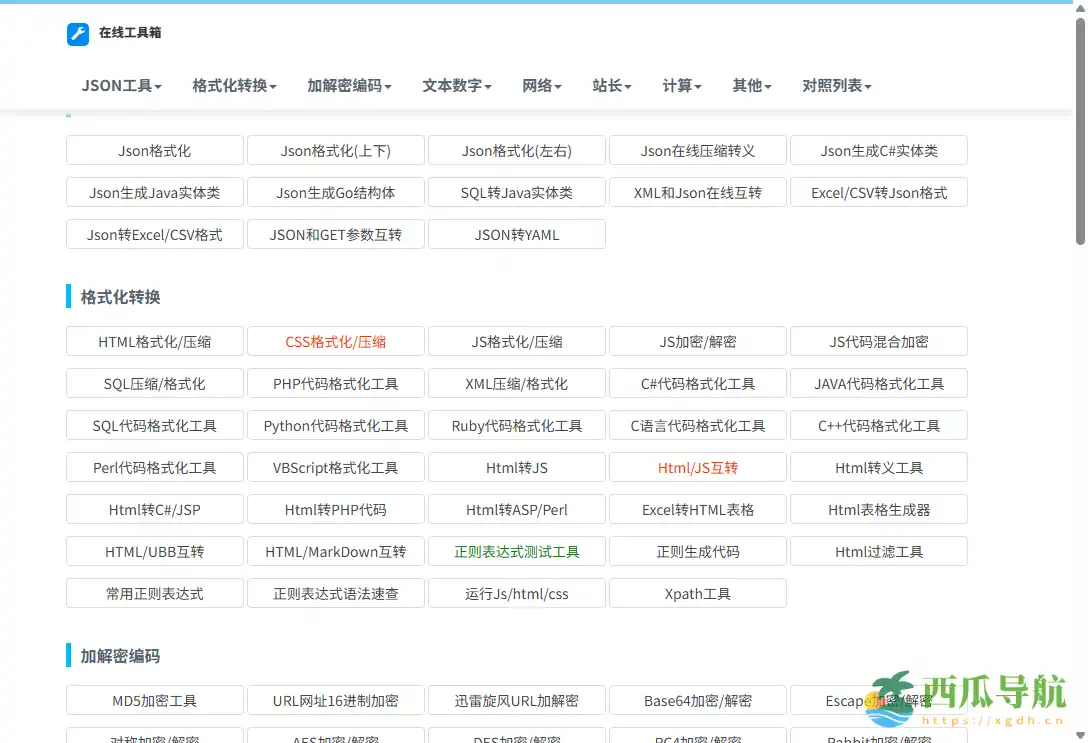Viewport: 1088px width, 743px height.
Task: Select the MD5加密工具
Action: [x=154, y=700]
